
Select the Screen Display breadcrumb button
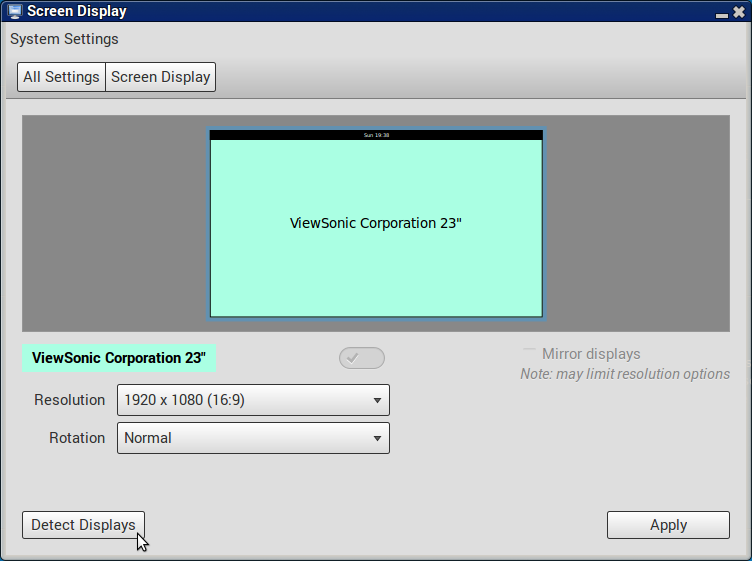(160, 77)
